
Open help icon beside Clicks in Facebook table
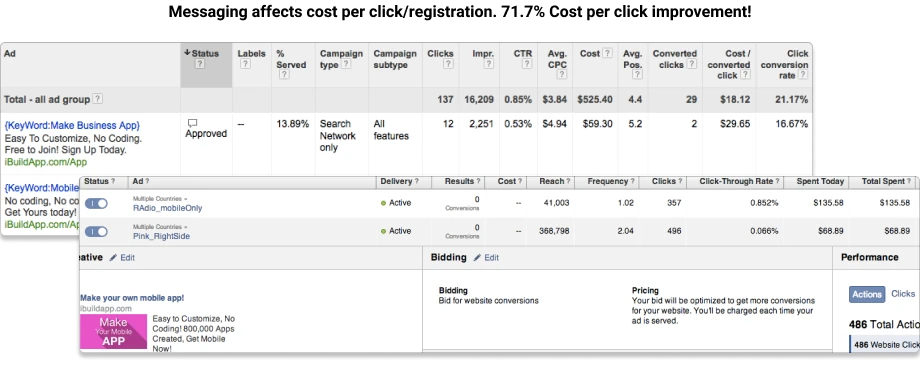click(681, 182)
